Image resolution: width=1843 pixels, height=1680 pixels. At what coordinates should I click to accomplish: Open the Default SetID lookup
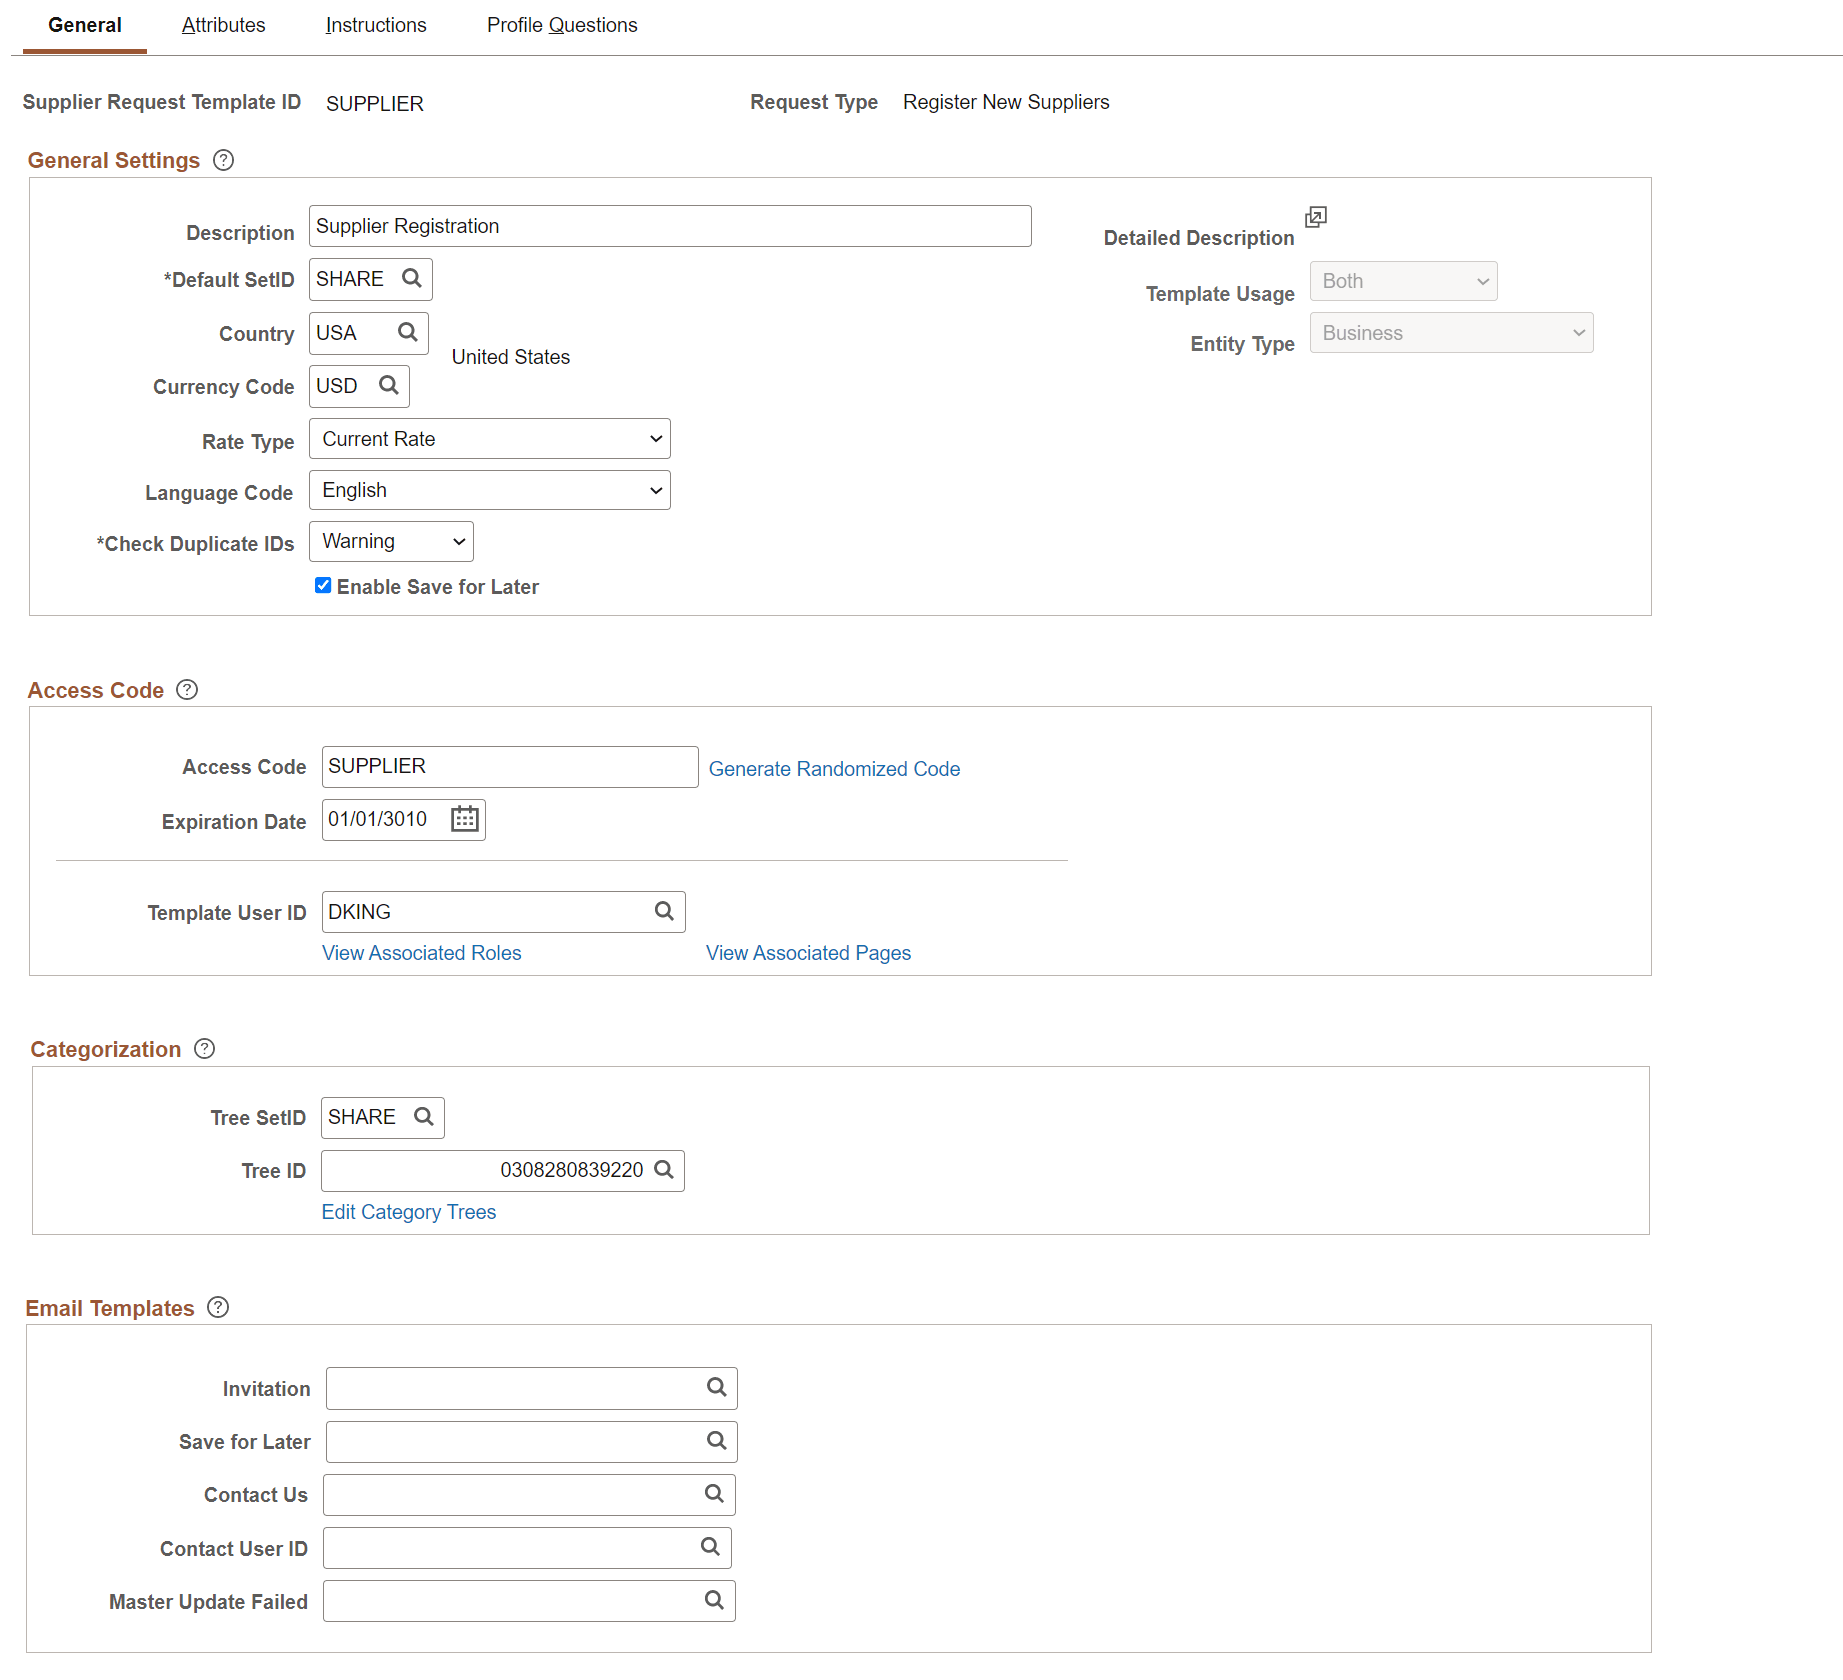[x=413, y=279]
